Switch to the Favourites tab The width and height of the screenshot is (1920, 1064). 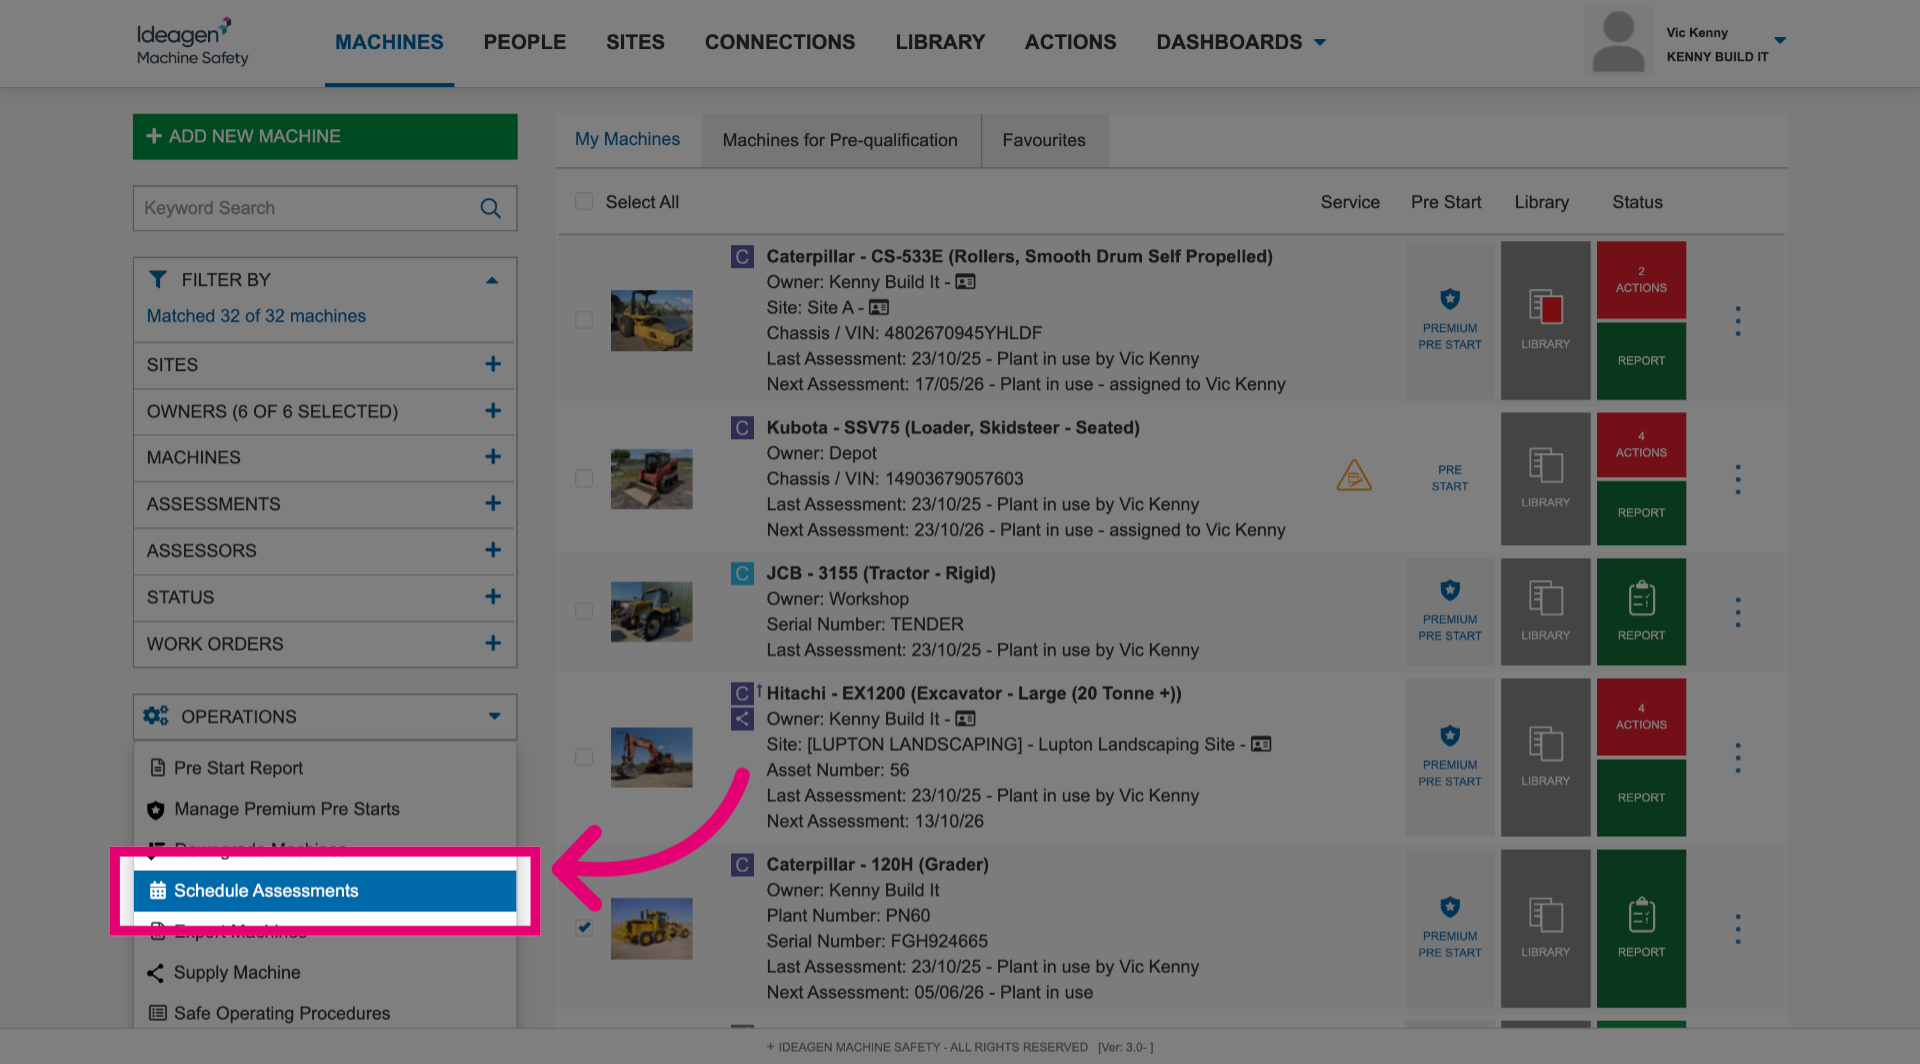1044,140
